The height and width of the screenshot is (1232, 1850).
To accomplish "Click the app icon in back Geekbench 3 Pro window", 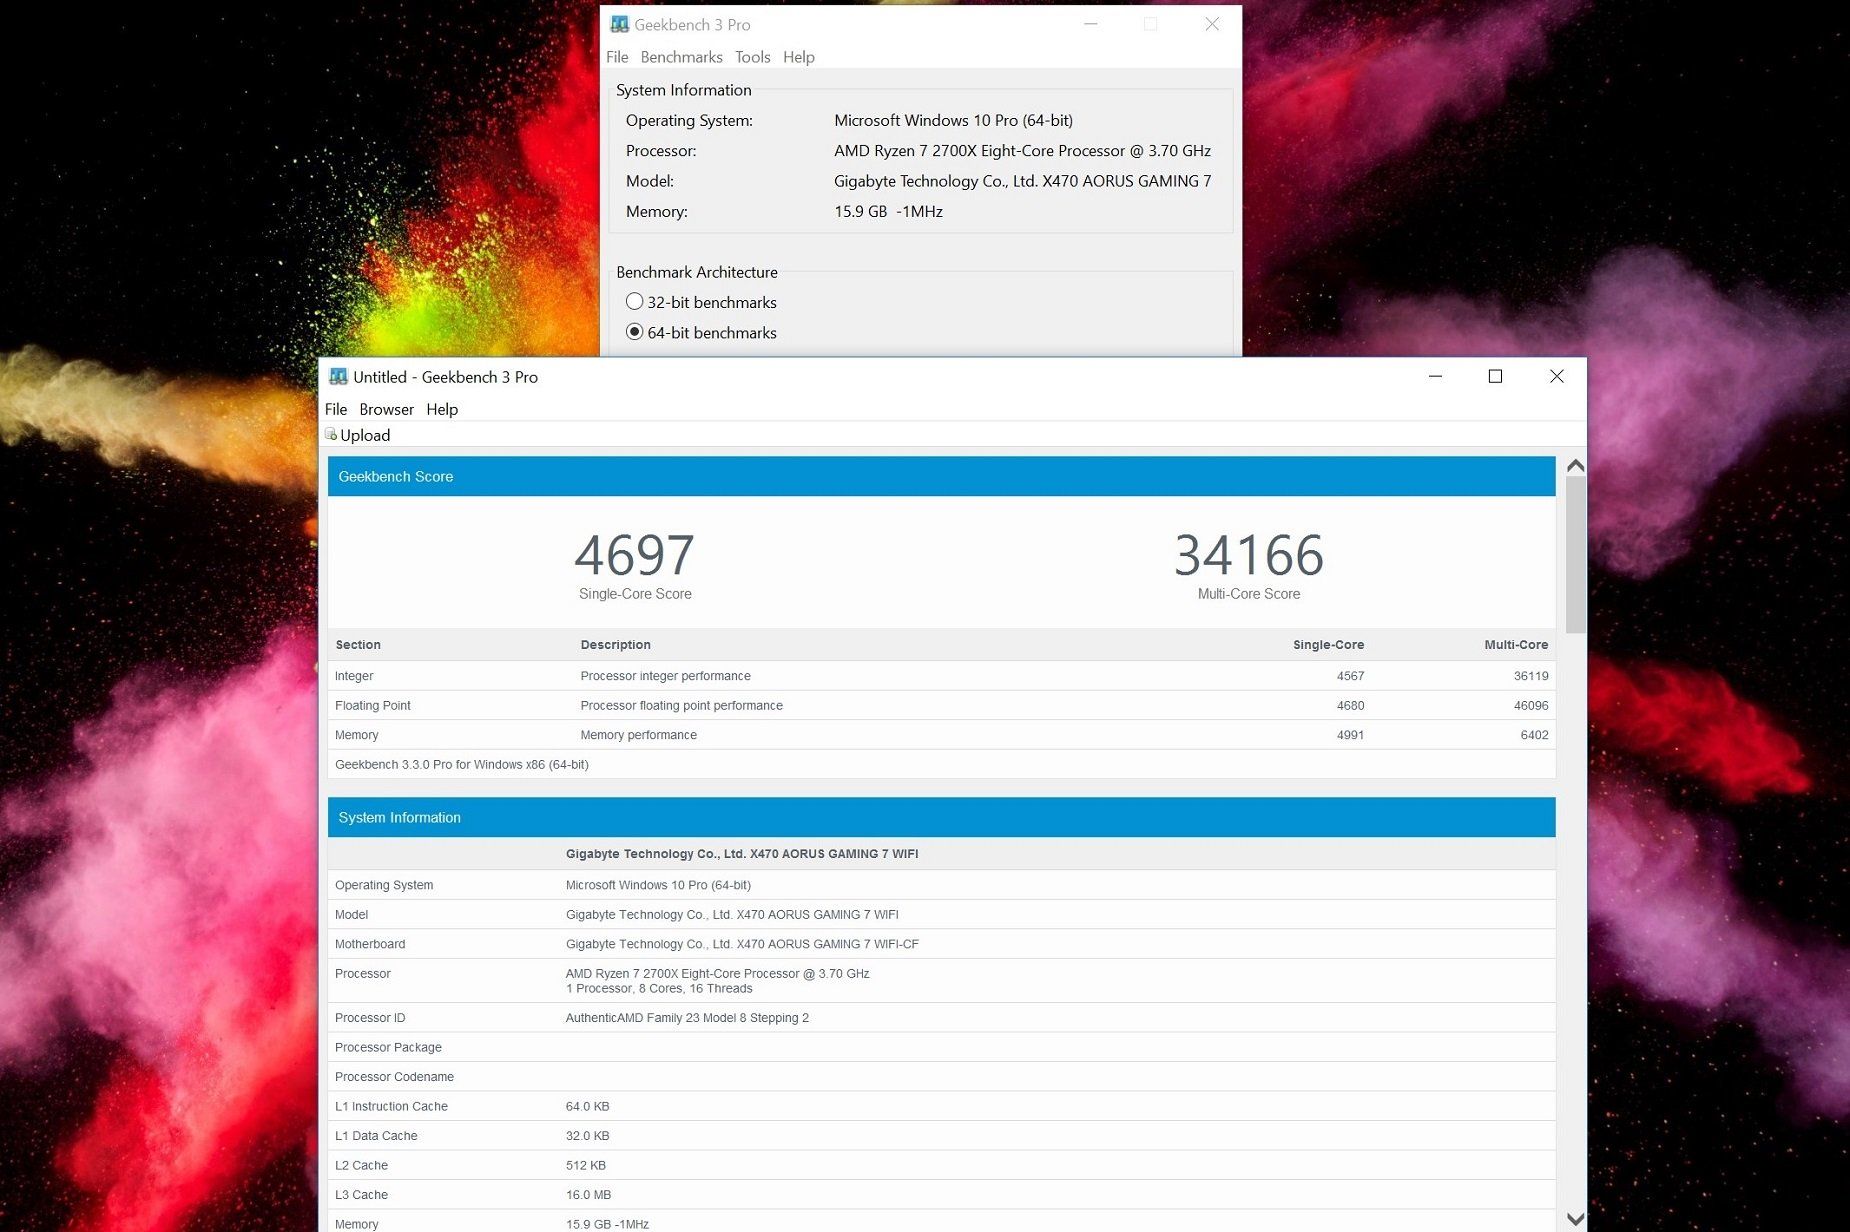I will [x=619, y=24].
